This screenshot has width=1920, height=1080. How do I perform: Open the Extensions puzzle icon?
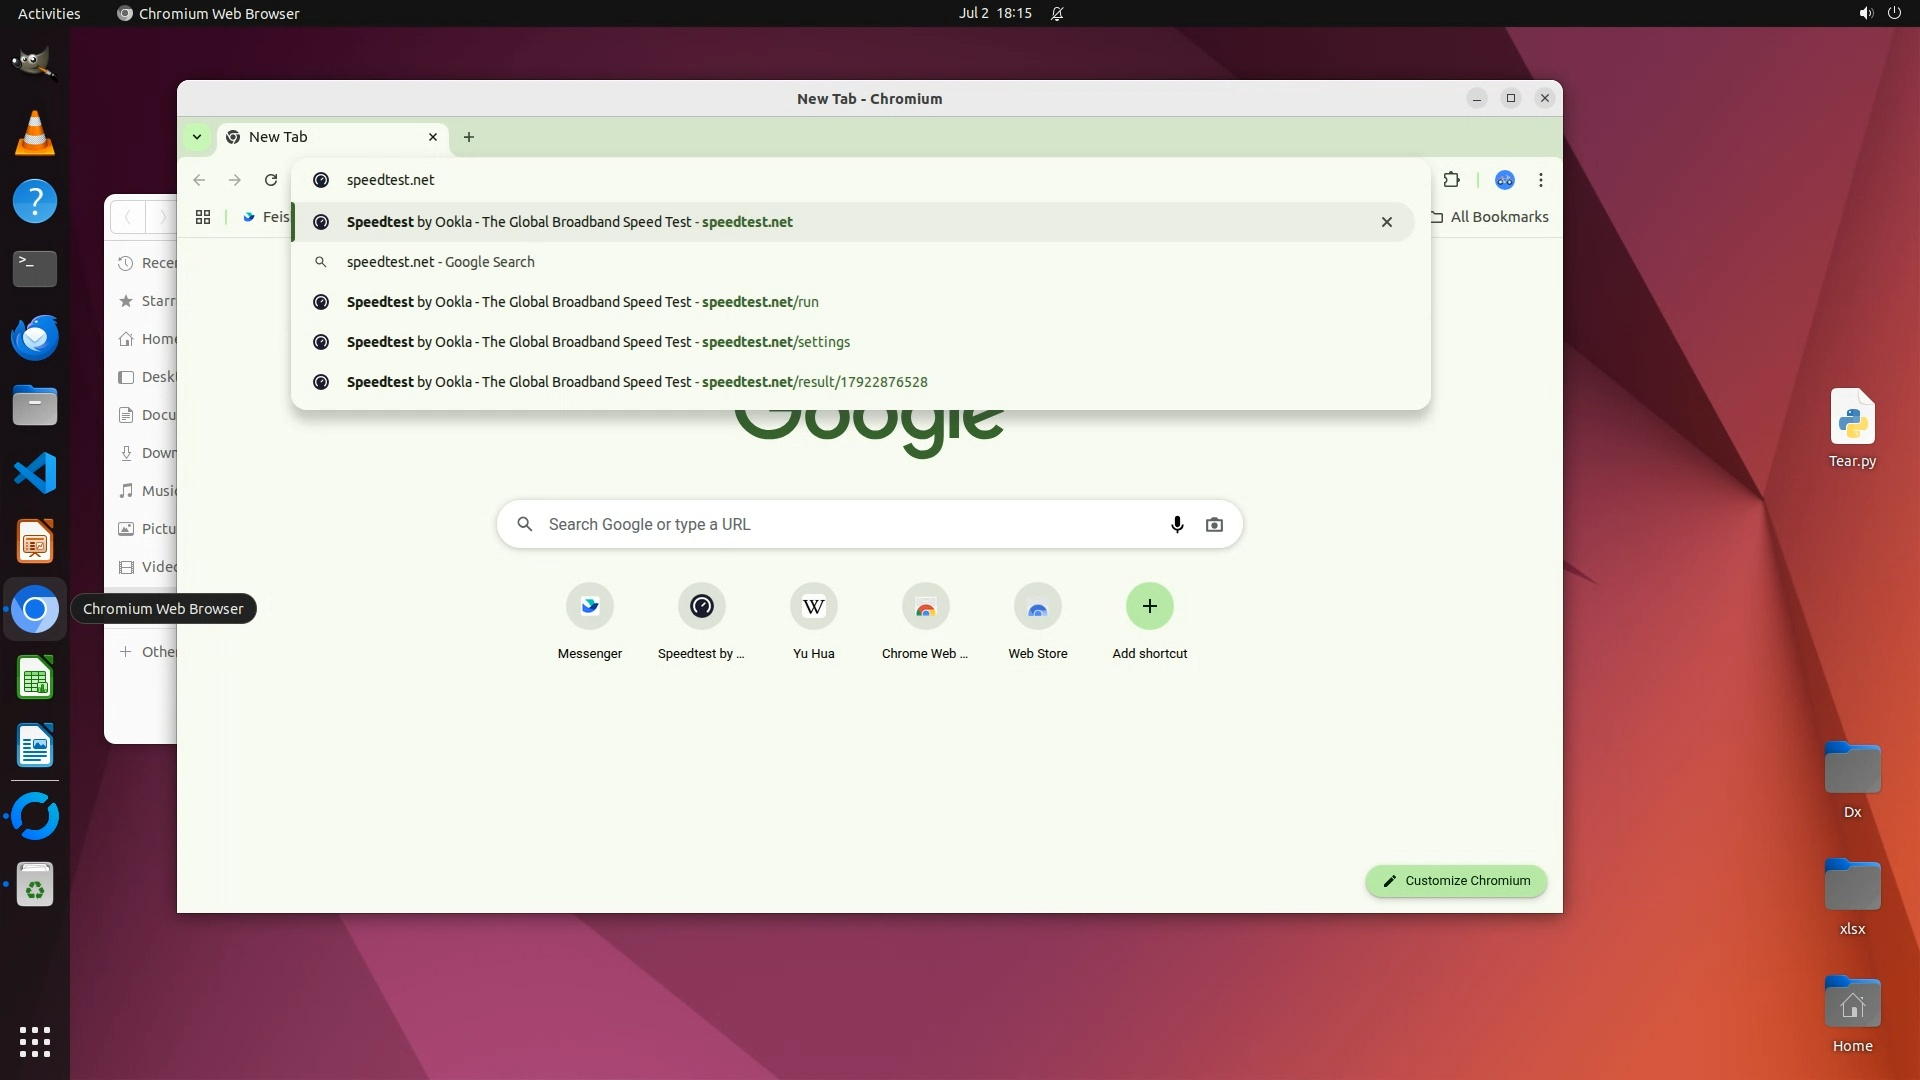click(1451, 180)
